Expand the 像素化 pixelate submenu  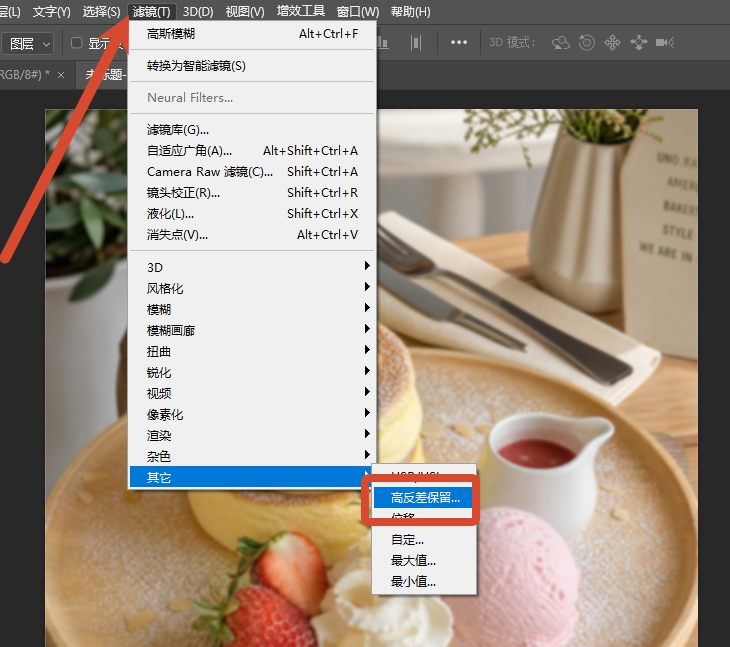point(252,414)
